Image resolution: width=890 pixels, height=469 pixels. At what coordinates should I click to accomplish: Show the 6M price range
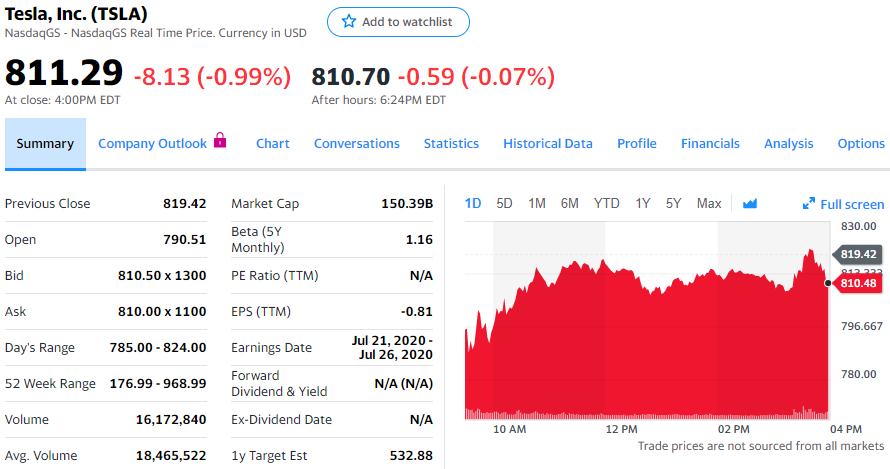click(570, 203)
